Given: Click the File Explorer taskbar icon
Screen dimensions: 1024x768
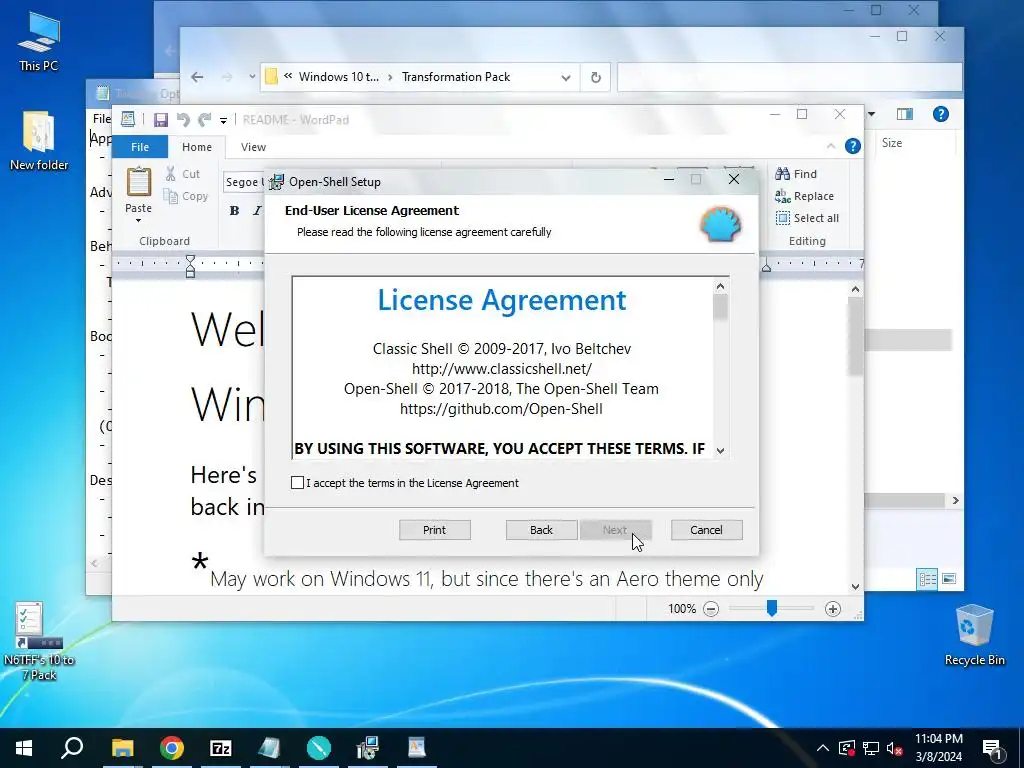Looking at the screenshot, I should 122,748.
